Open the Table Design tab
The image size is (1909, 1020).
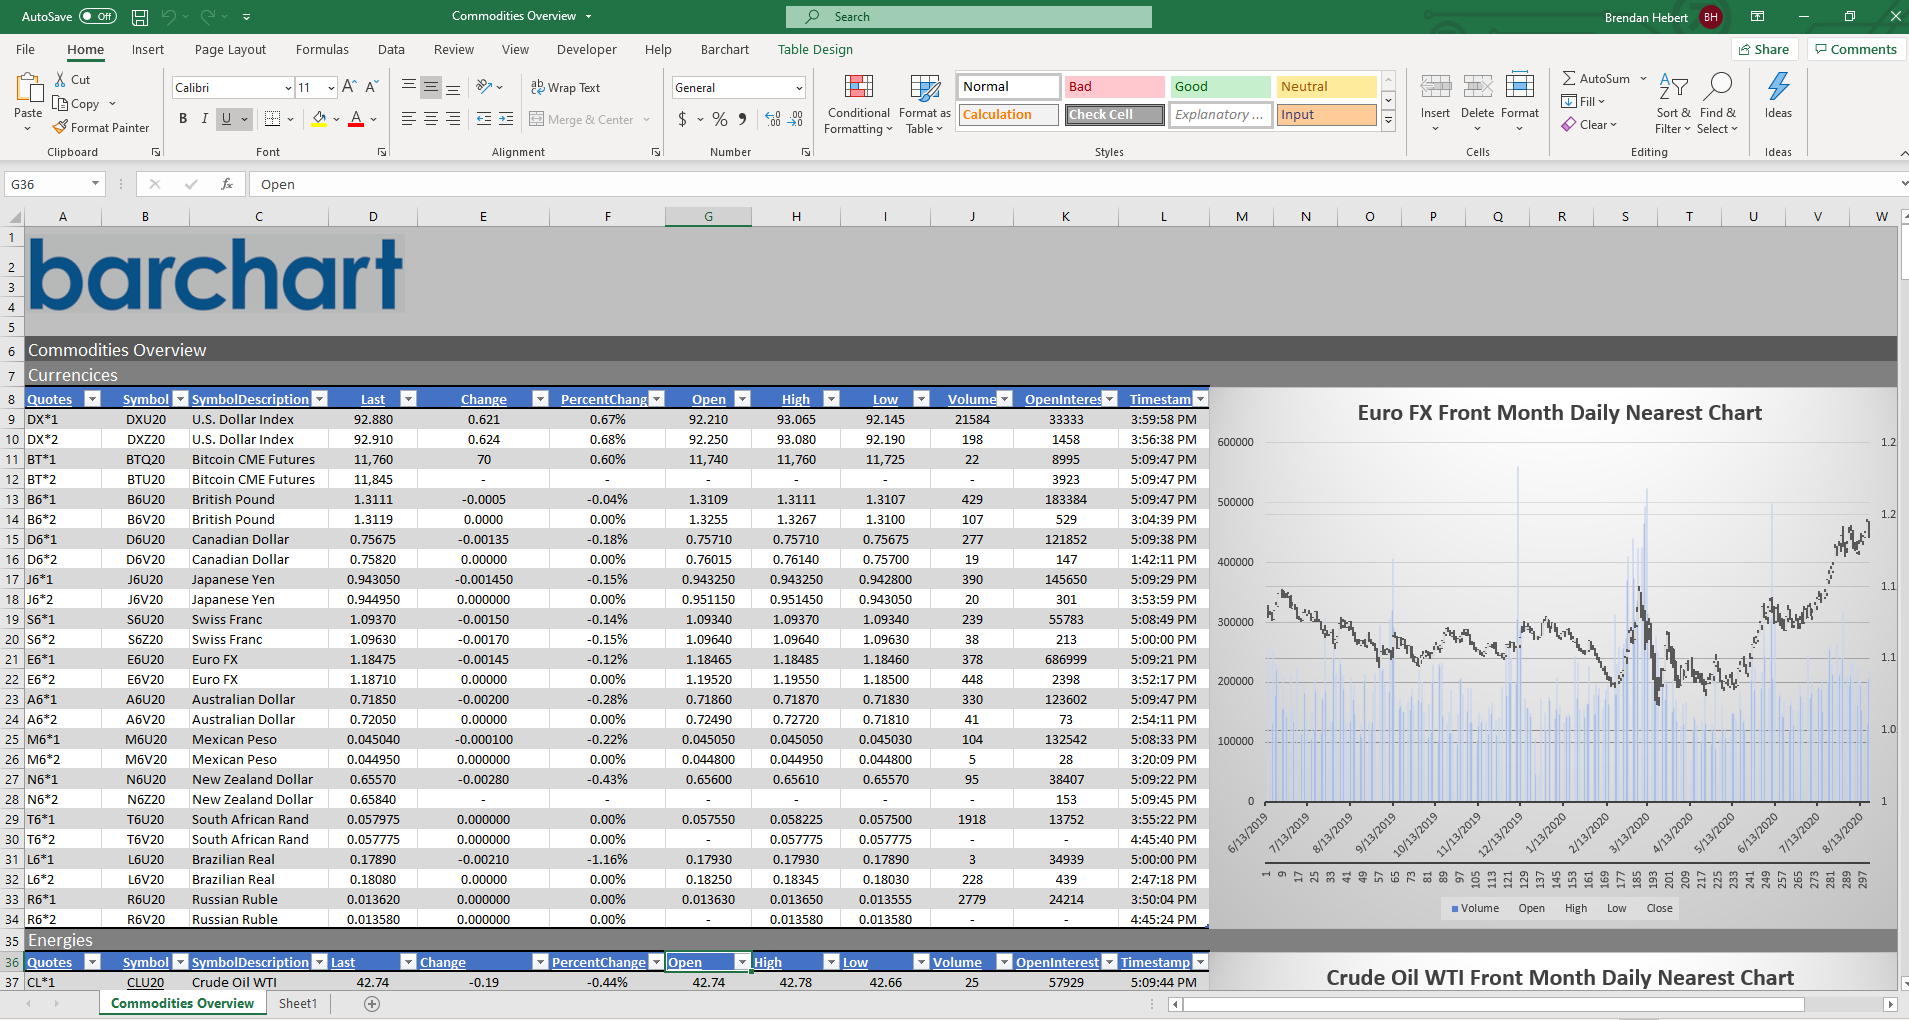[x=815, y=49]
